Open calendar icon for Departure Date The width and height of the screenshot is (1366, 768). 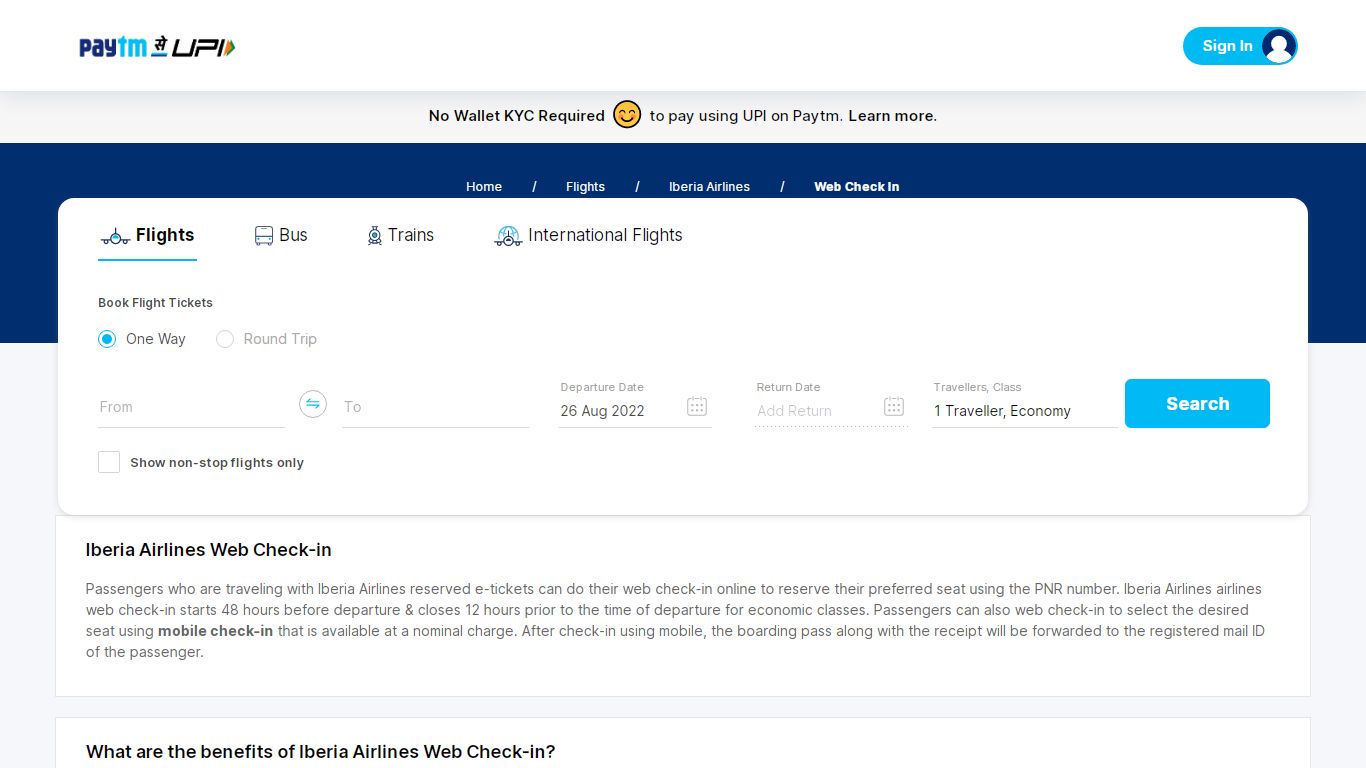pyautogui.click(x=697, y=406)
